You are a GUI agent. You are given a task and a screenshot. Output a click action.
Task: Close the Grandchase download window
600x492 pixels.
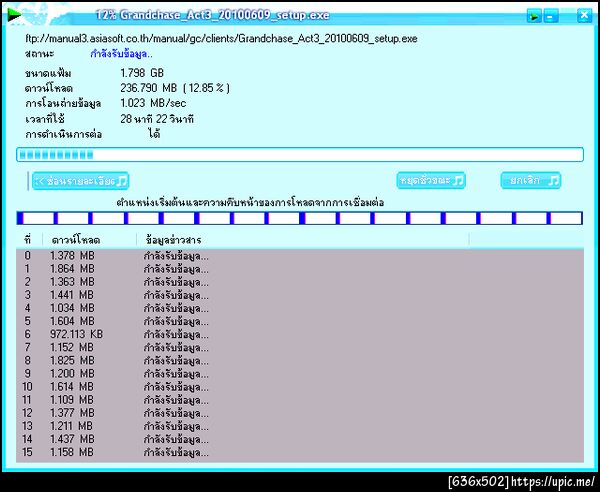click(584, 15)
